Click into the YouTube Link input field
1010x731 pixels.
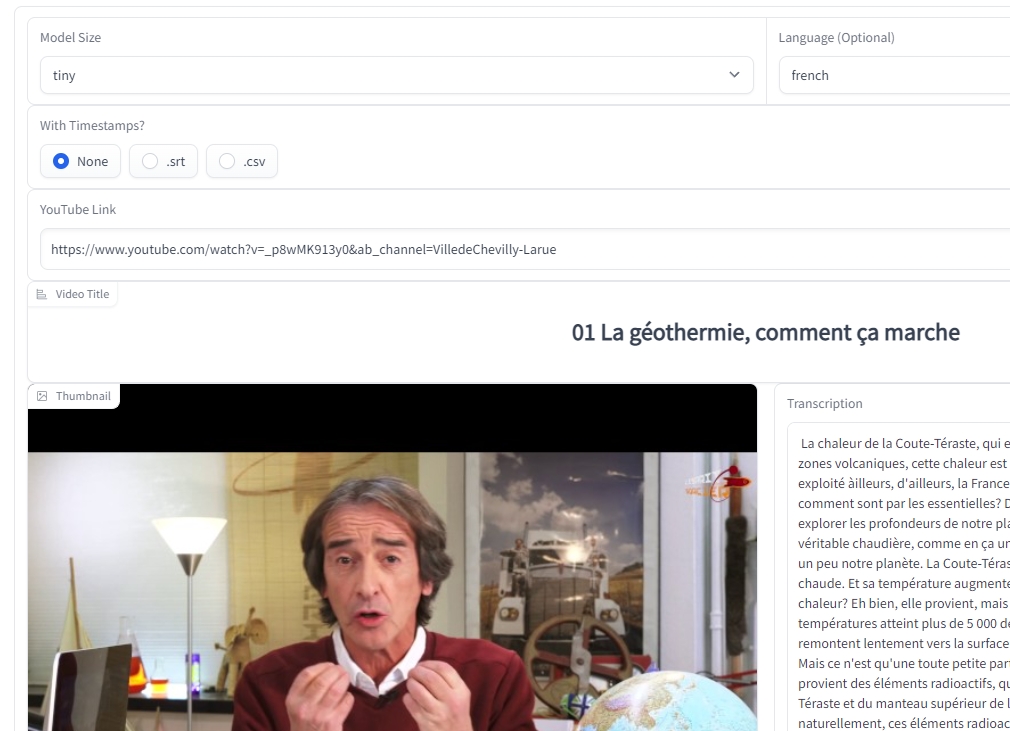(x=524, y=249)
